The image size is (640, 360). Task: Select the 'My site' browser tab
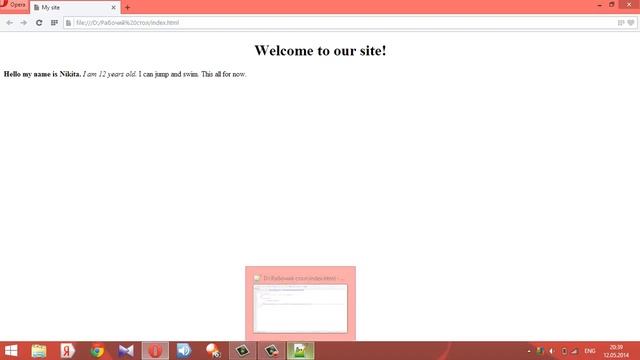pyautogui.click(x=75, y=7)
